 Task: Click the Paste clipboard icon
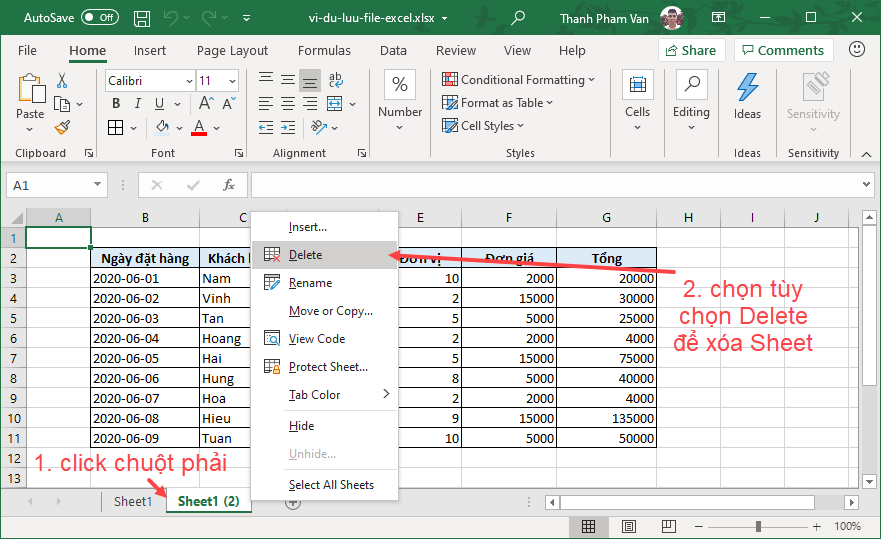point(31,89)
